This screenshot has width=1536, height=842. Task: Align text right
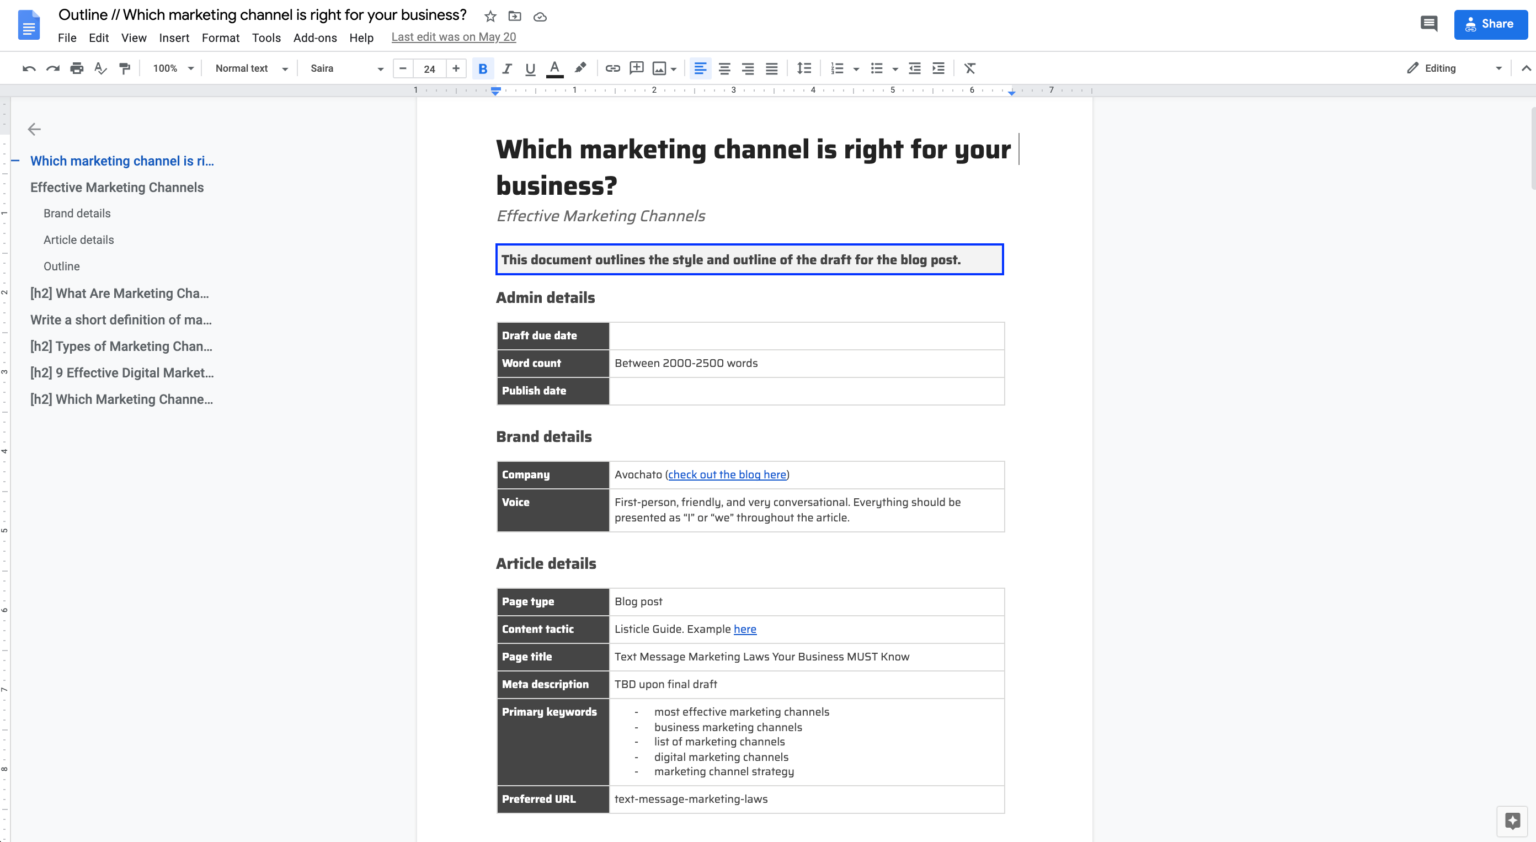point(748,68)
